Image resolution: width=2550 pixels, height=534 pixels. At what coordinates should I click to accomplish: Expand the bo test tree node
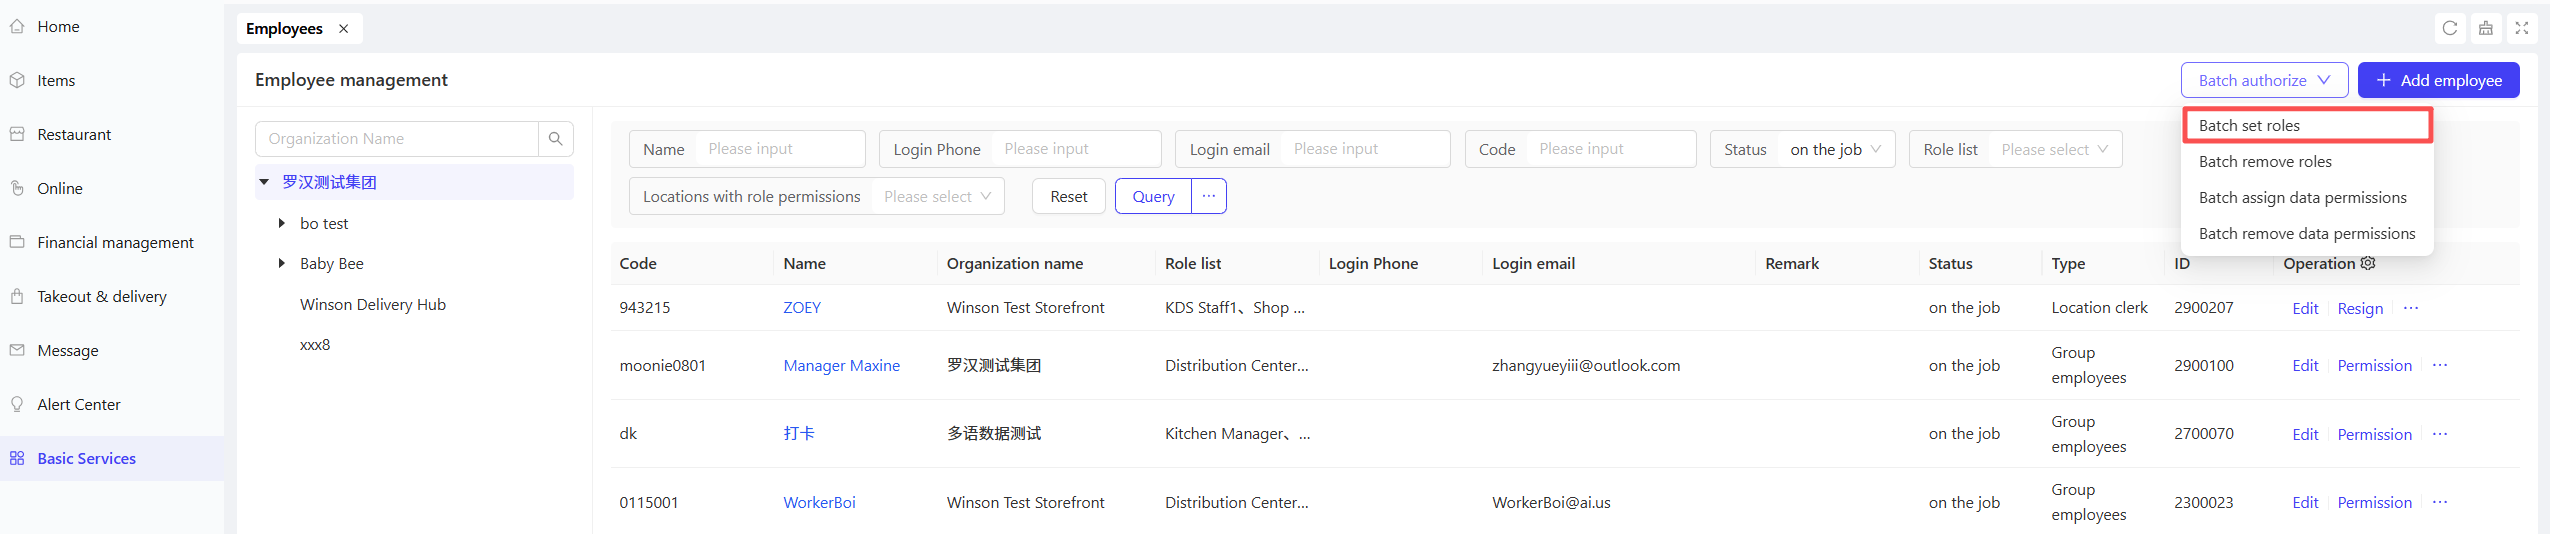282,223
